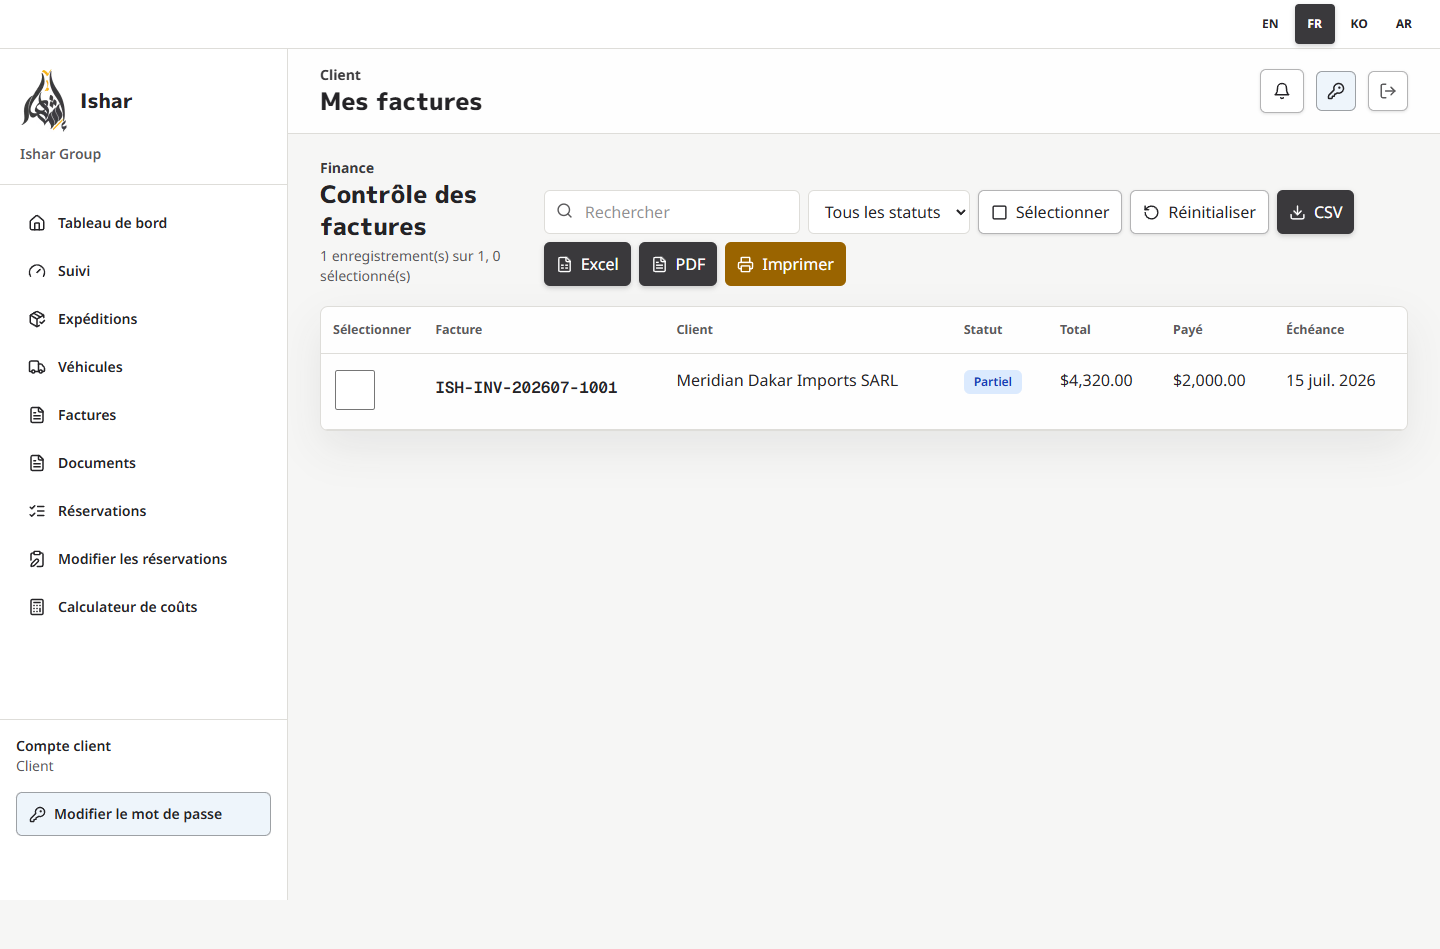Open the sidebar Calculateur de coûts link
Screen dimensions: 1440x949
point(143,607)
